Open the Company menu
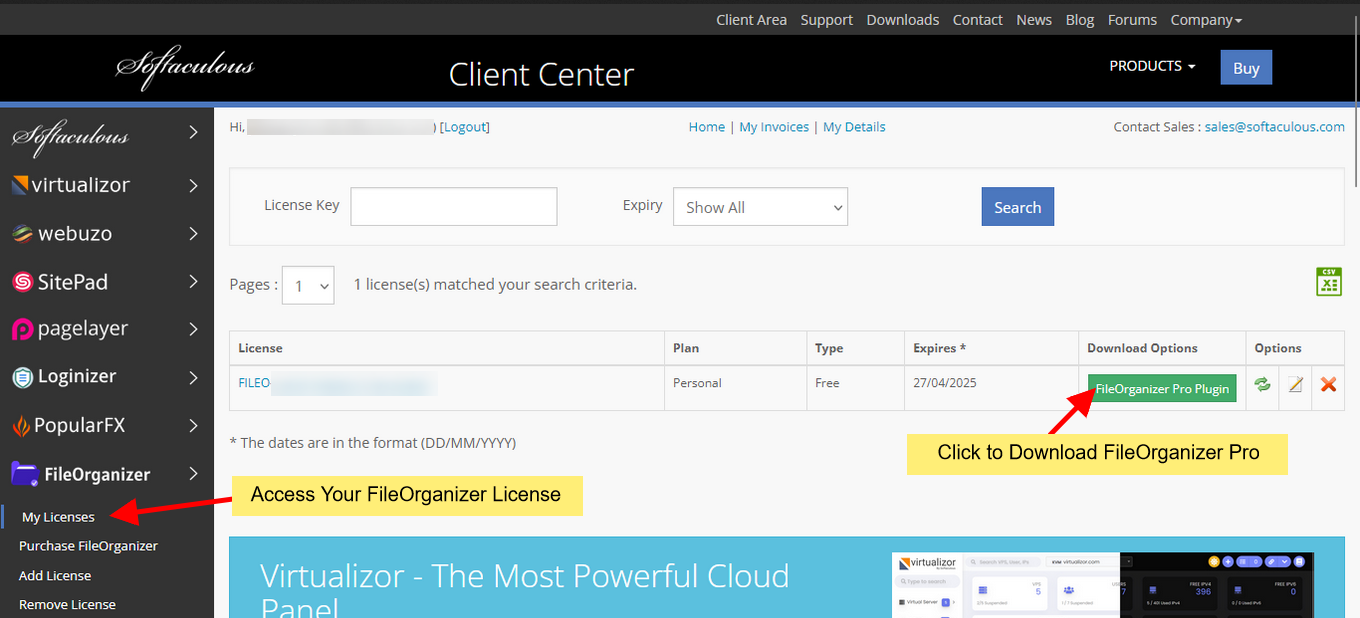Screen dimensions: 1360x618 1206,19
